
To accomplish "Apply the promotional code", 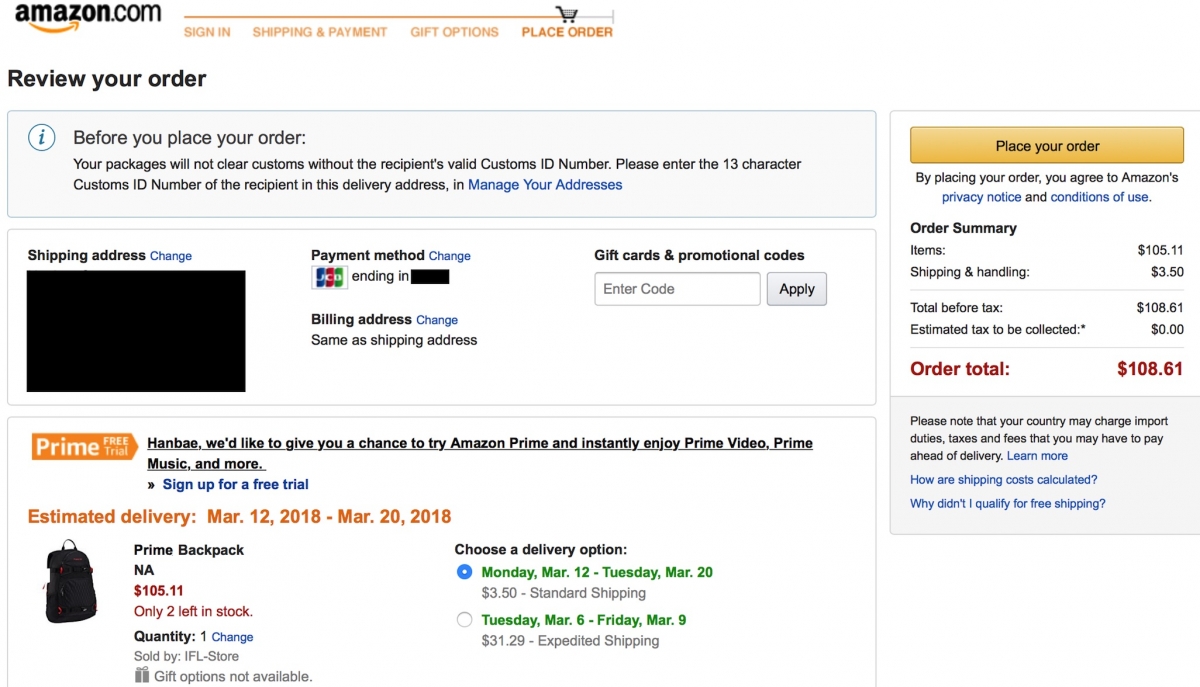I will point(796,289).
